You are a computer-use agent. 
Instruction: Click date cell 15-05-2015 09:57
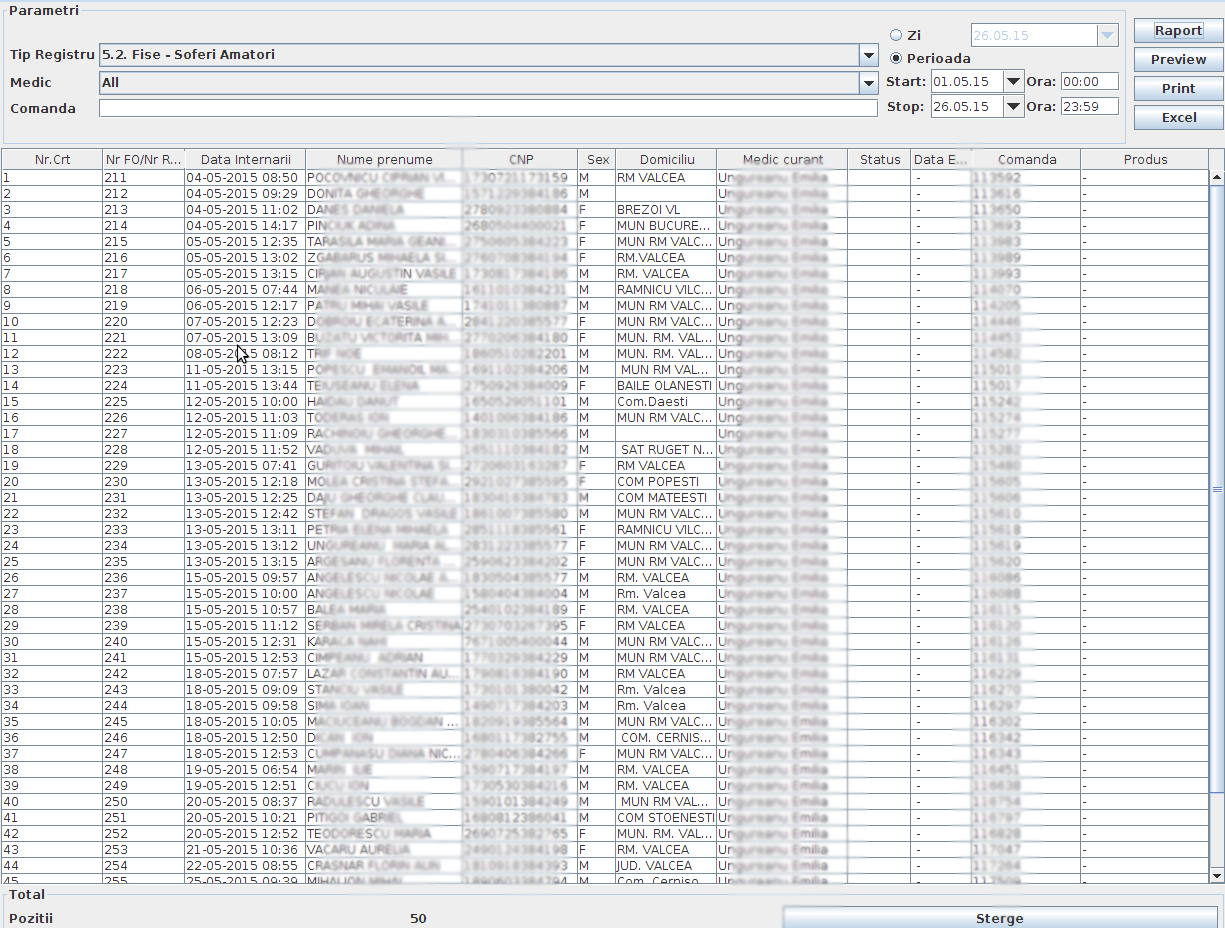point(245,577)
